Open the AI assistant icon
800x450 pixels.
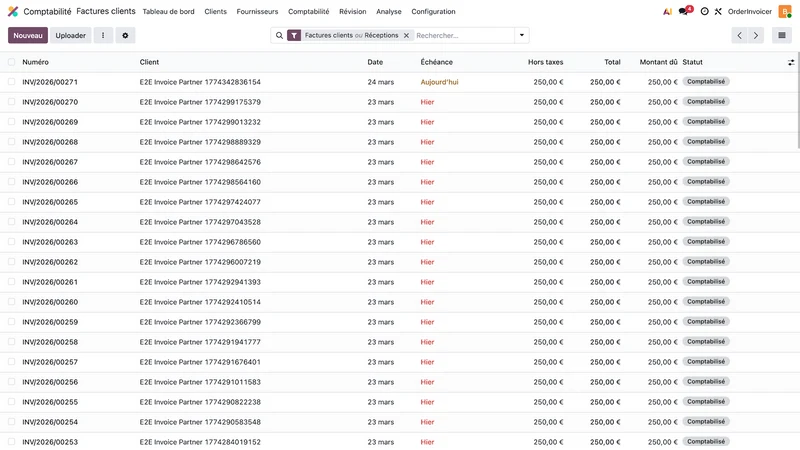tap(667, 11)
